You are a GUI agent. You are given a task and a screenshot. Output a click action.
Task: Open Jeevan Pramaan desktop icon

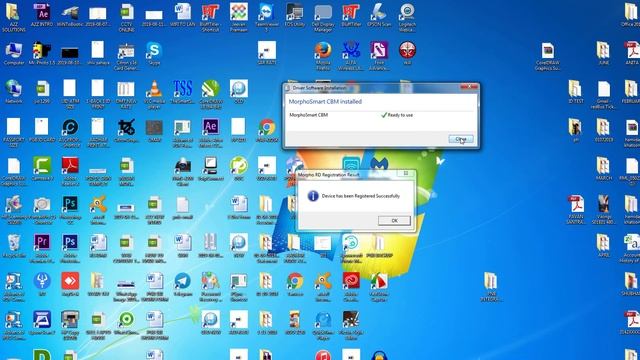pos(238,16)
